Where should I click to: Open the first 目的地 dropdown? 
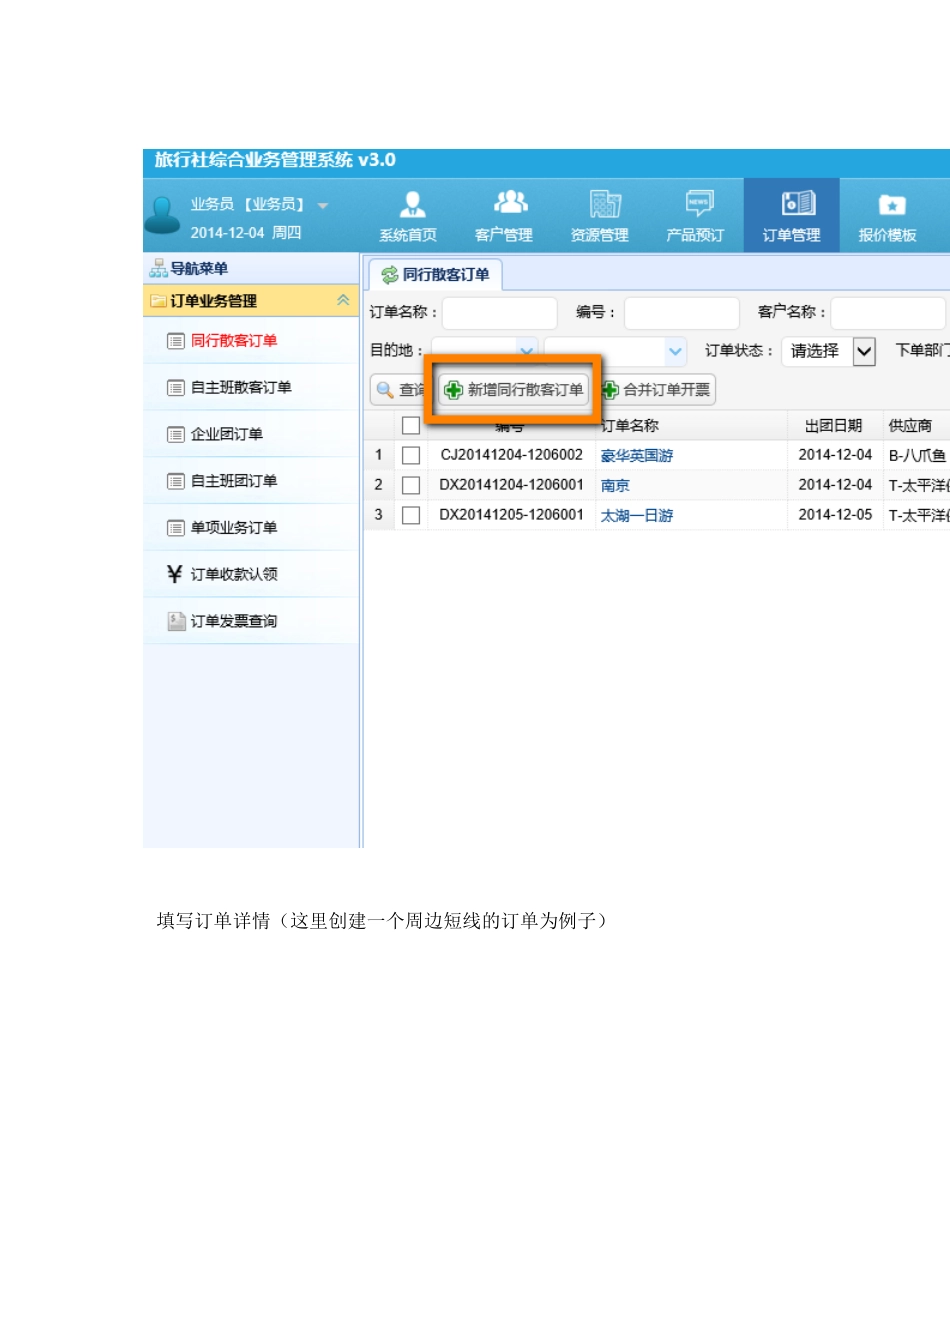click(x=526, y=351)
